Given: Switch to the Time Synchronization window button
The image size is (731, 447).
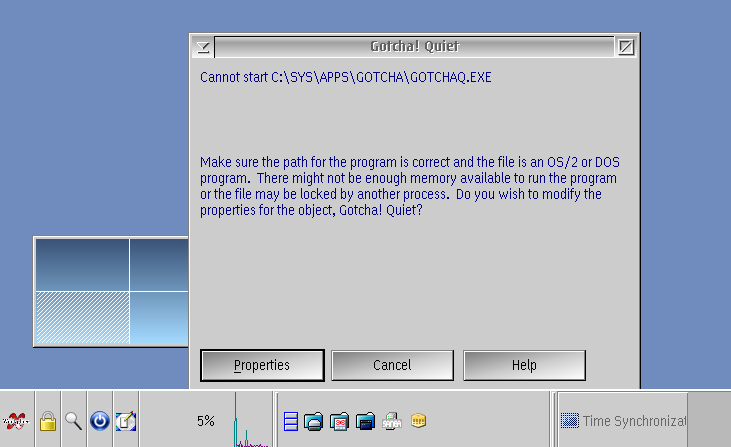Looking at the screenshot, I should (623, 421).
